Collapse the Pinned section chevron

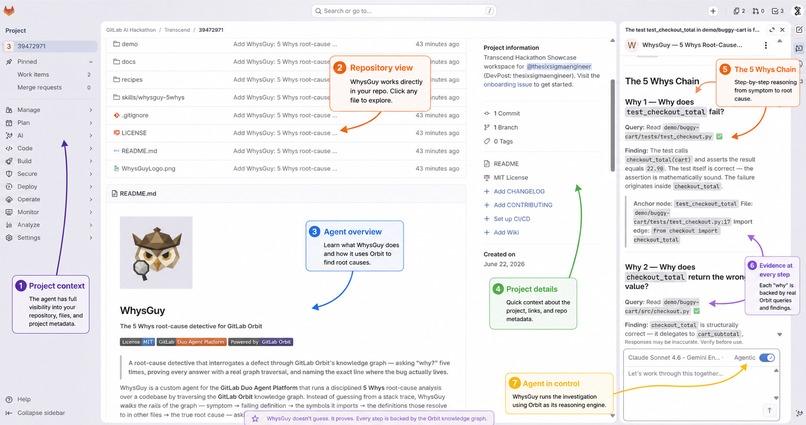tap(90, 62)
